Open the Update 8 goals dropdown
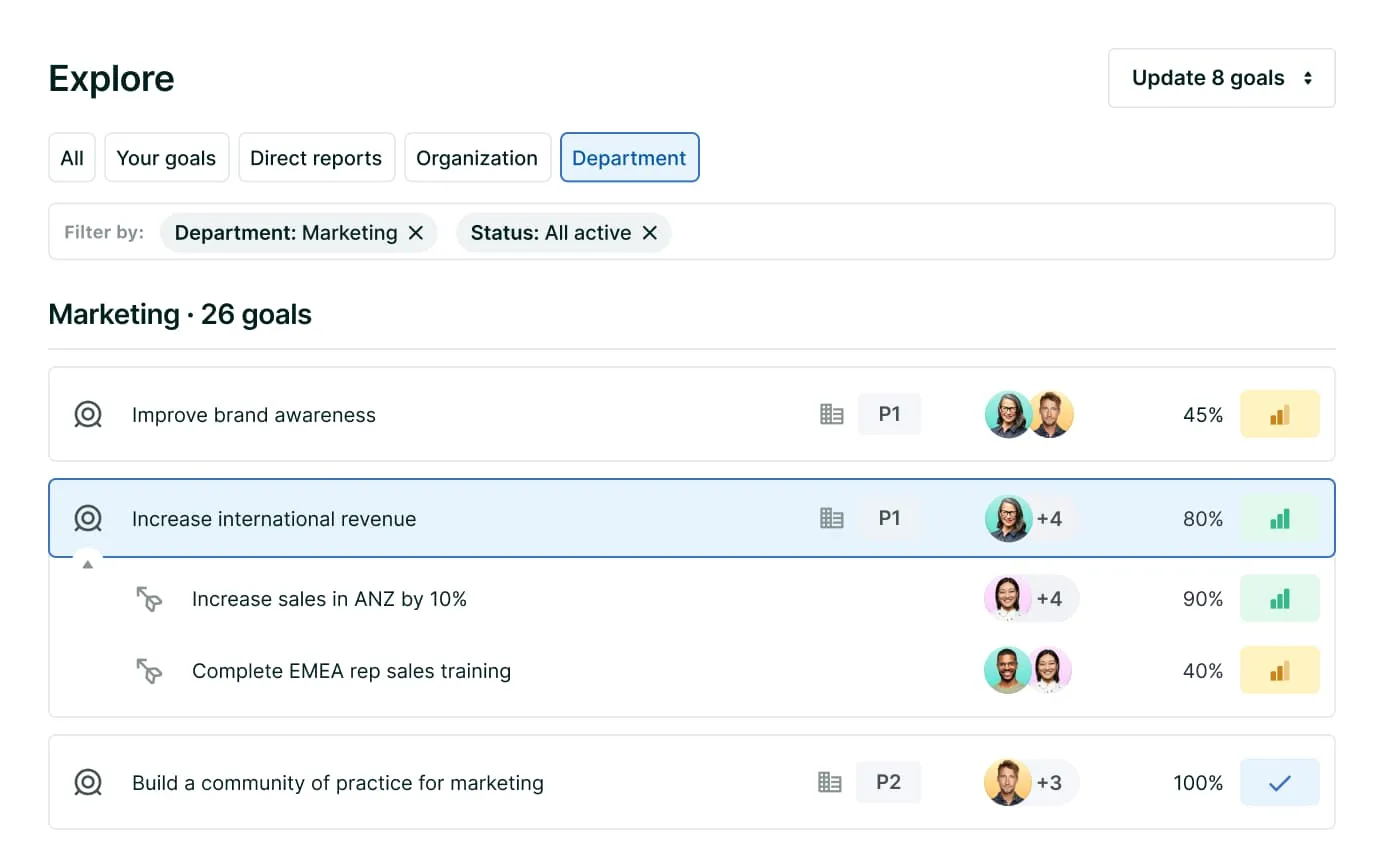This screenshot has height=856, width=1384. 1221,78
